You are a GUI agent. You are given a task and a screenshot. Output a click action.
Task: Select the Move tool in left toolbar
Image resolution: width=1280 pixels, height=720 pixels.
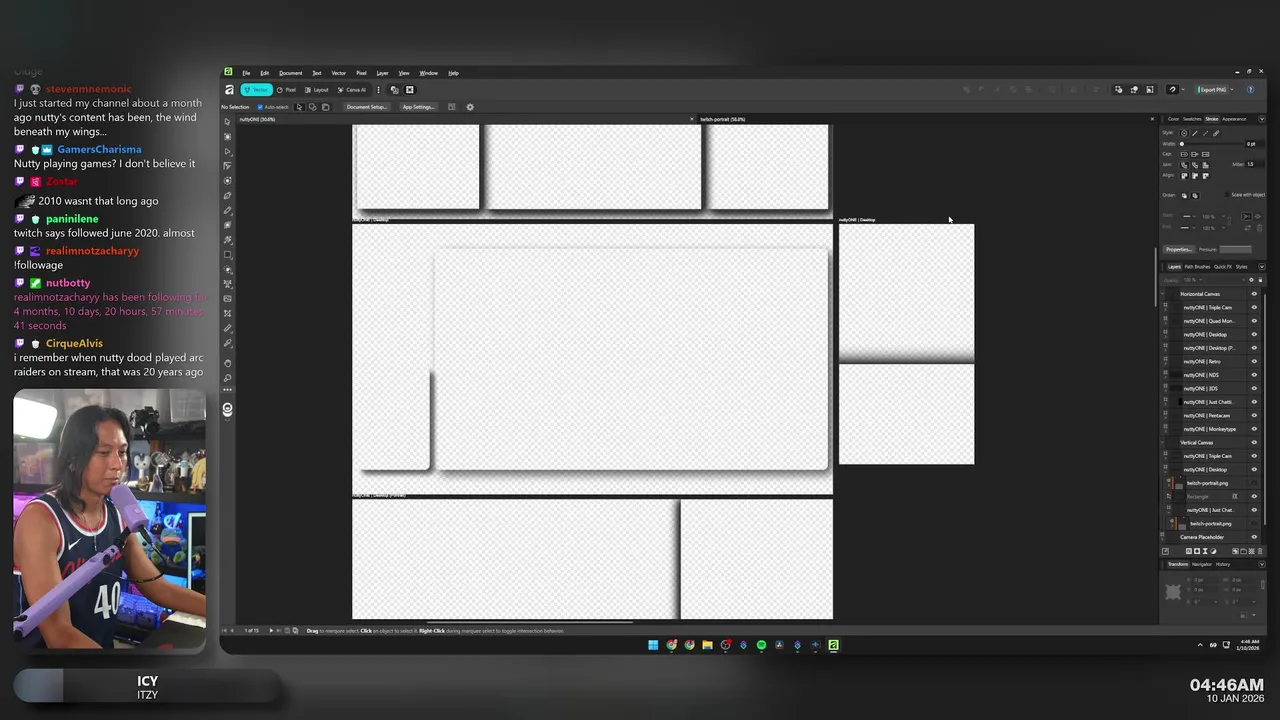pyautogui.click(x=228, y=122)
